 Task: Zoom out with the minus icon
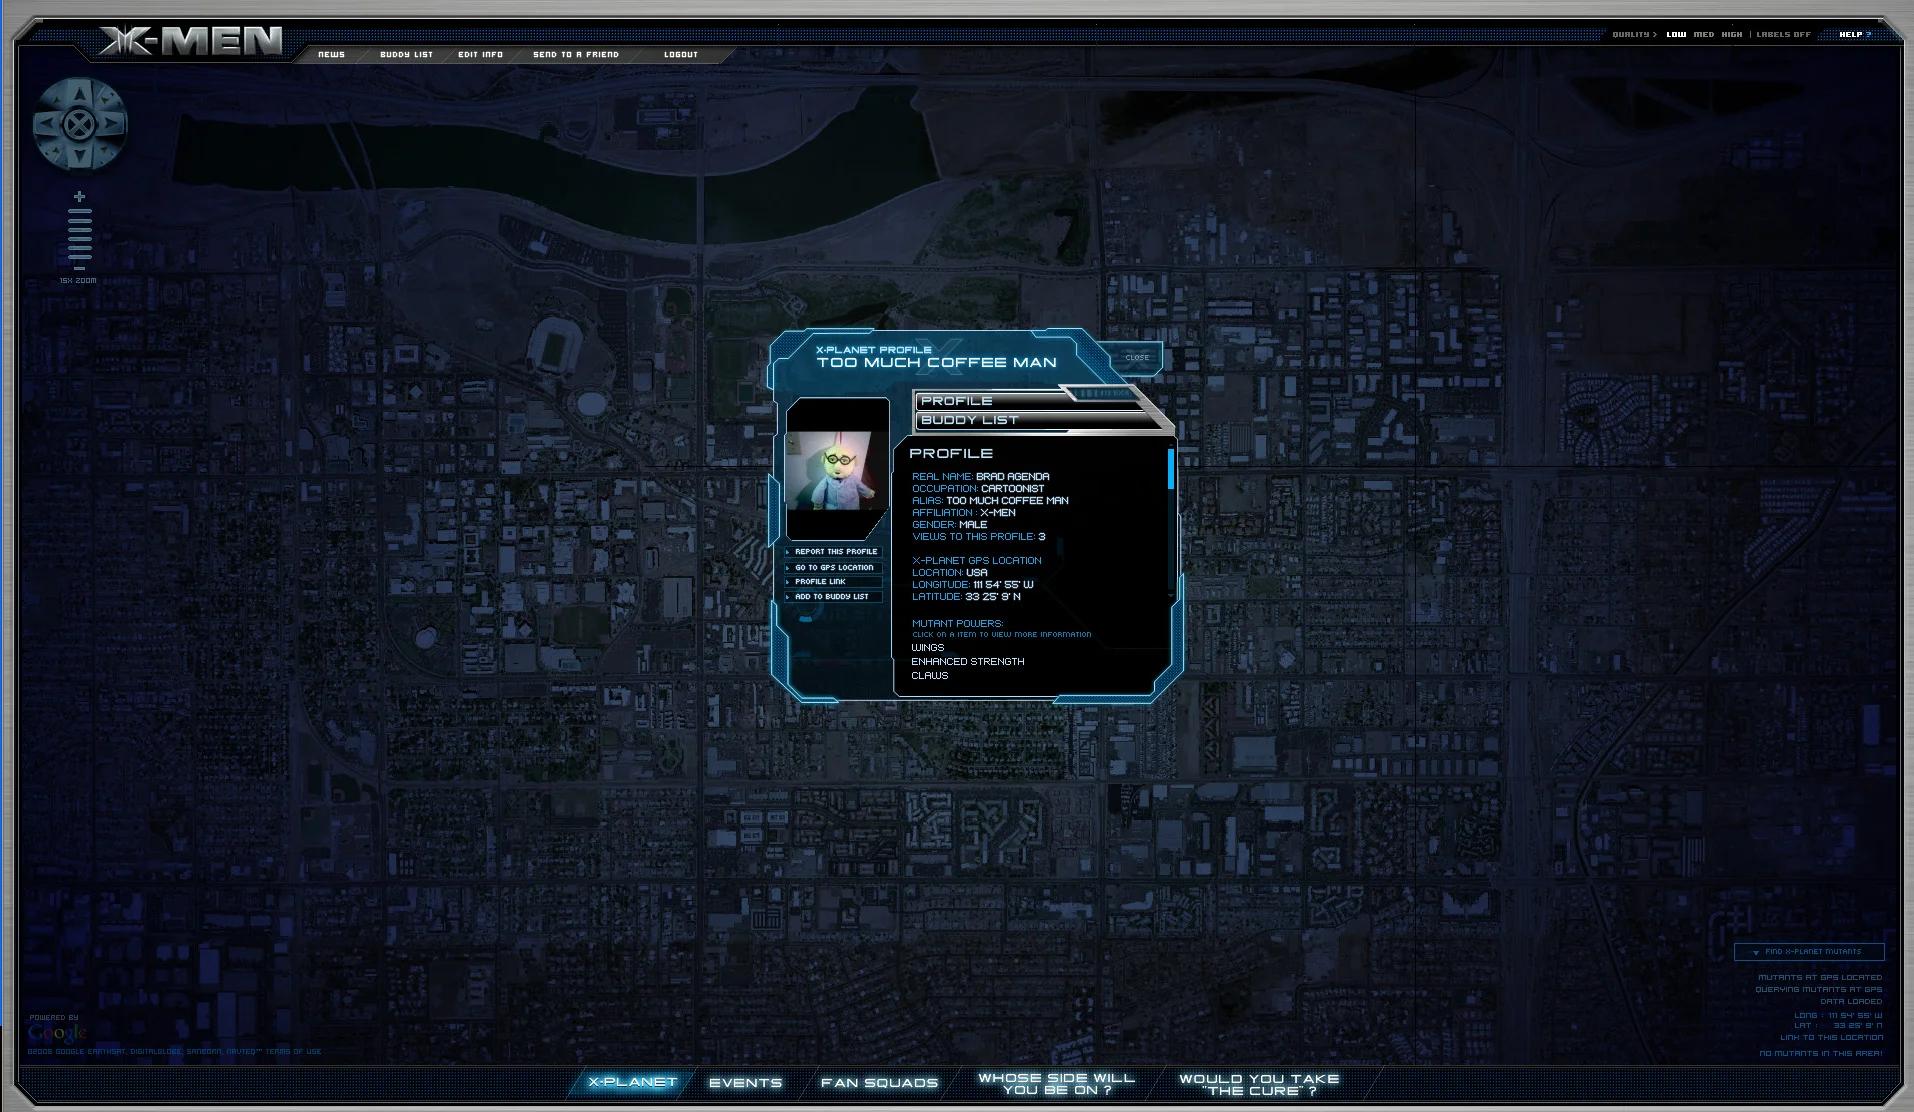point(79,268)
